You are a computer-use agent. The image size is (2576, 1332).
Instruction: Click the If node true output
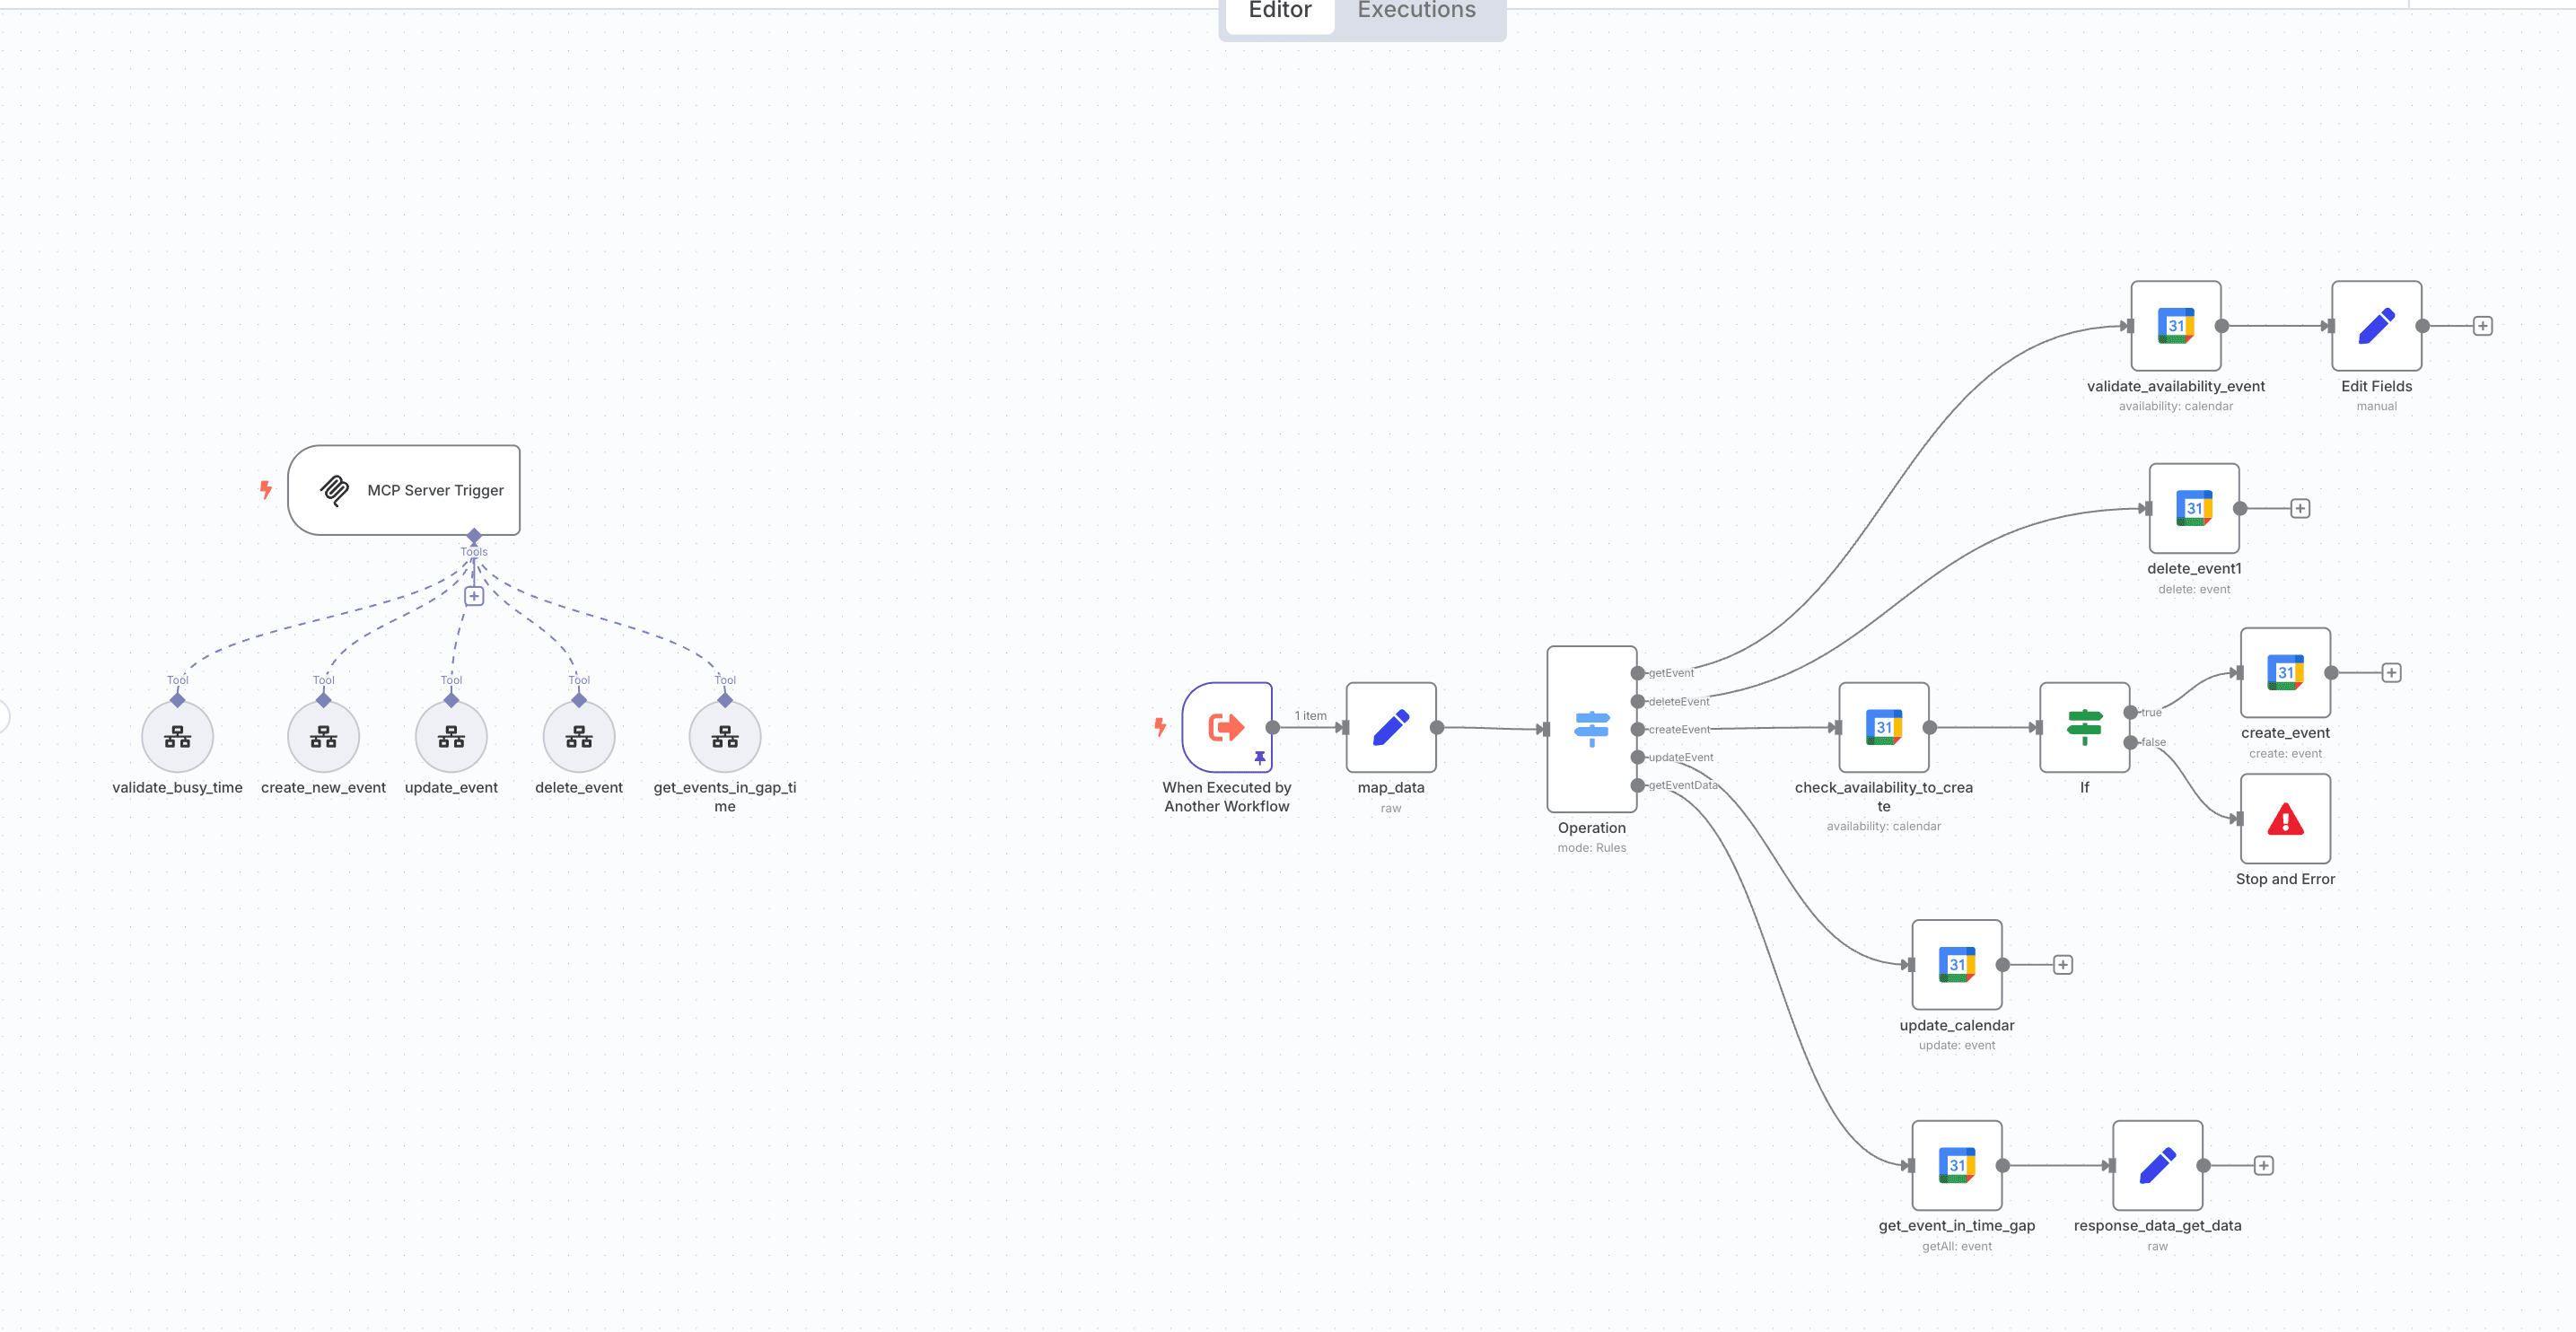(x=2131, y=712)
